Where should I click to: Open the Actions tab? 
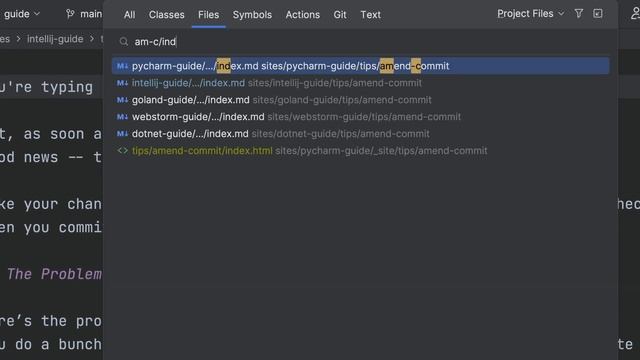click(x=302, y=15)
